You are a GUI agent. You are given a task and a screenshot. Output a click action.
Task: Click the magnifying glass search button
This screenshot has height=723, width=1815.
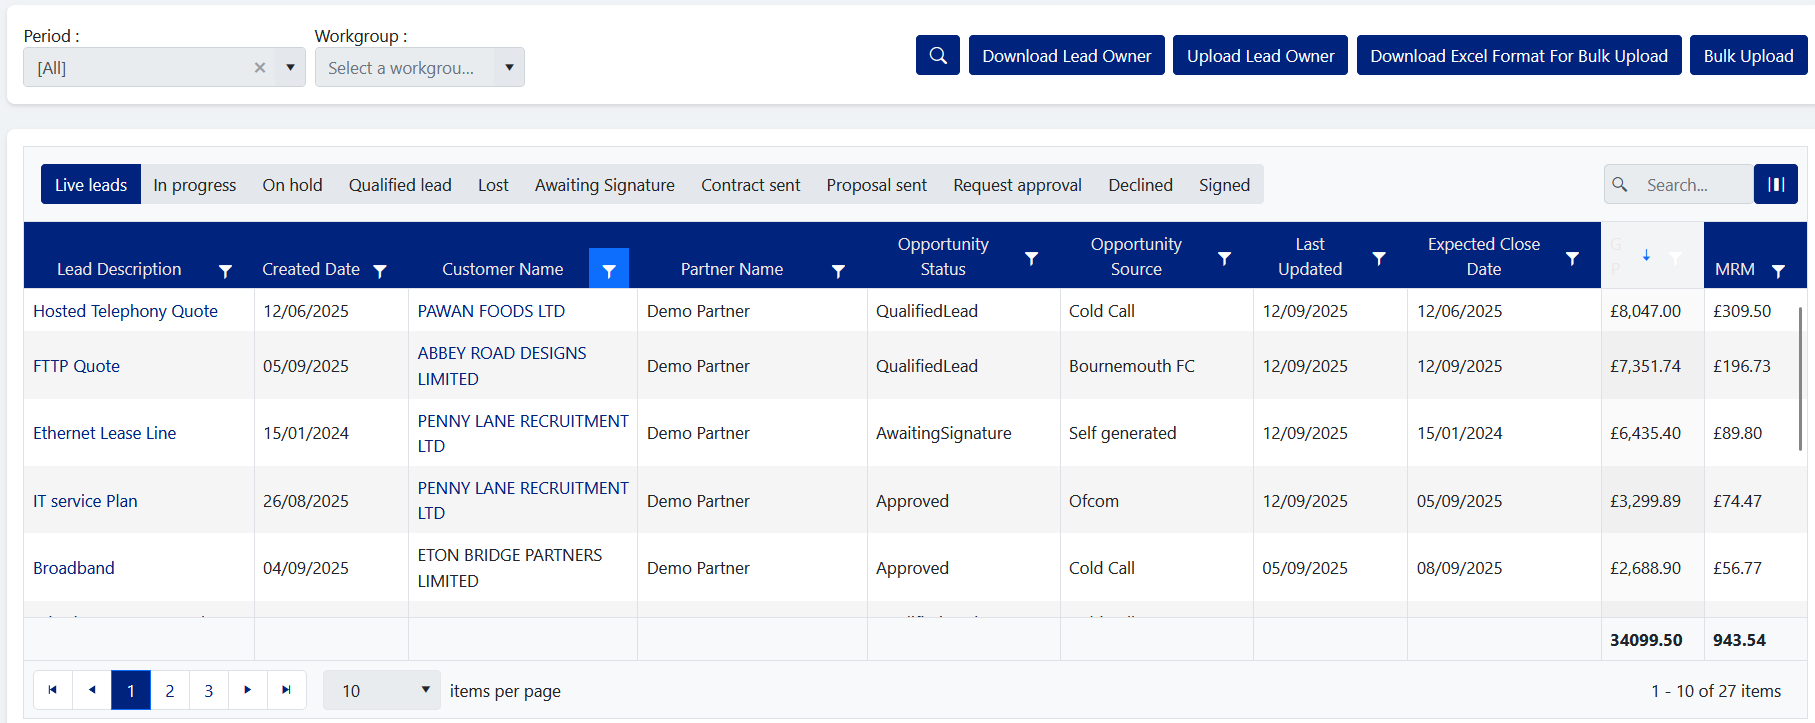pyautogui.click(x=937, y=56)
